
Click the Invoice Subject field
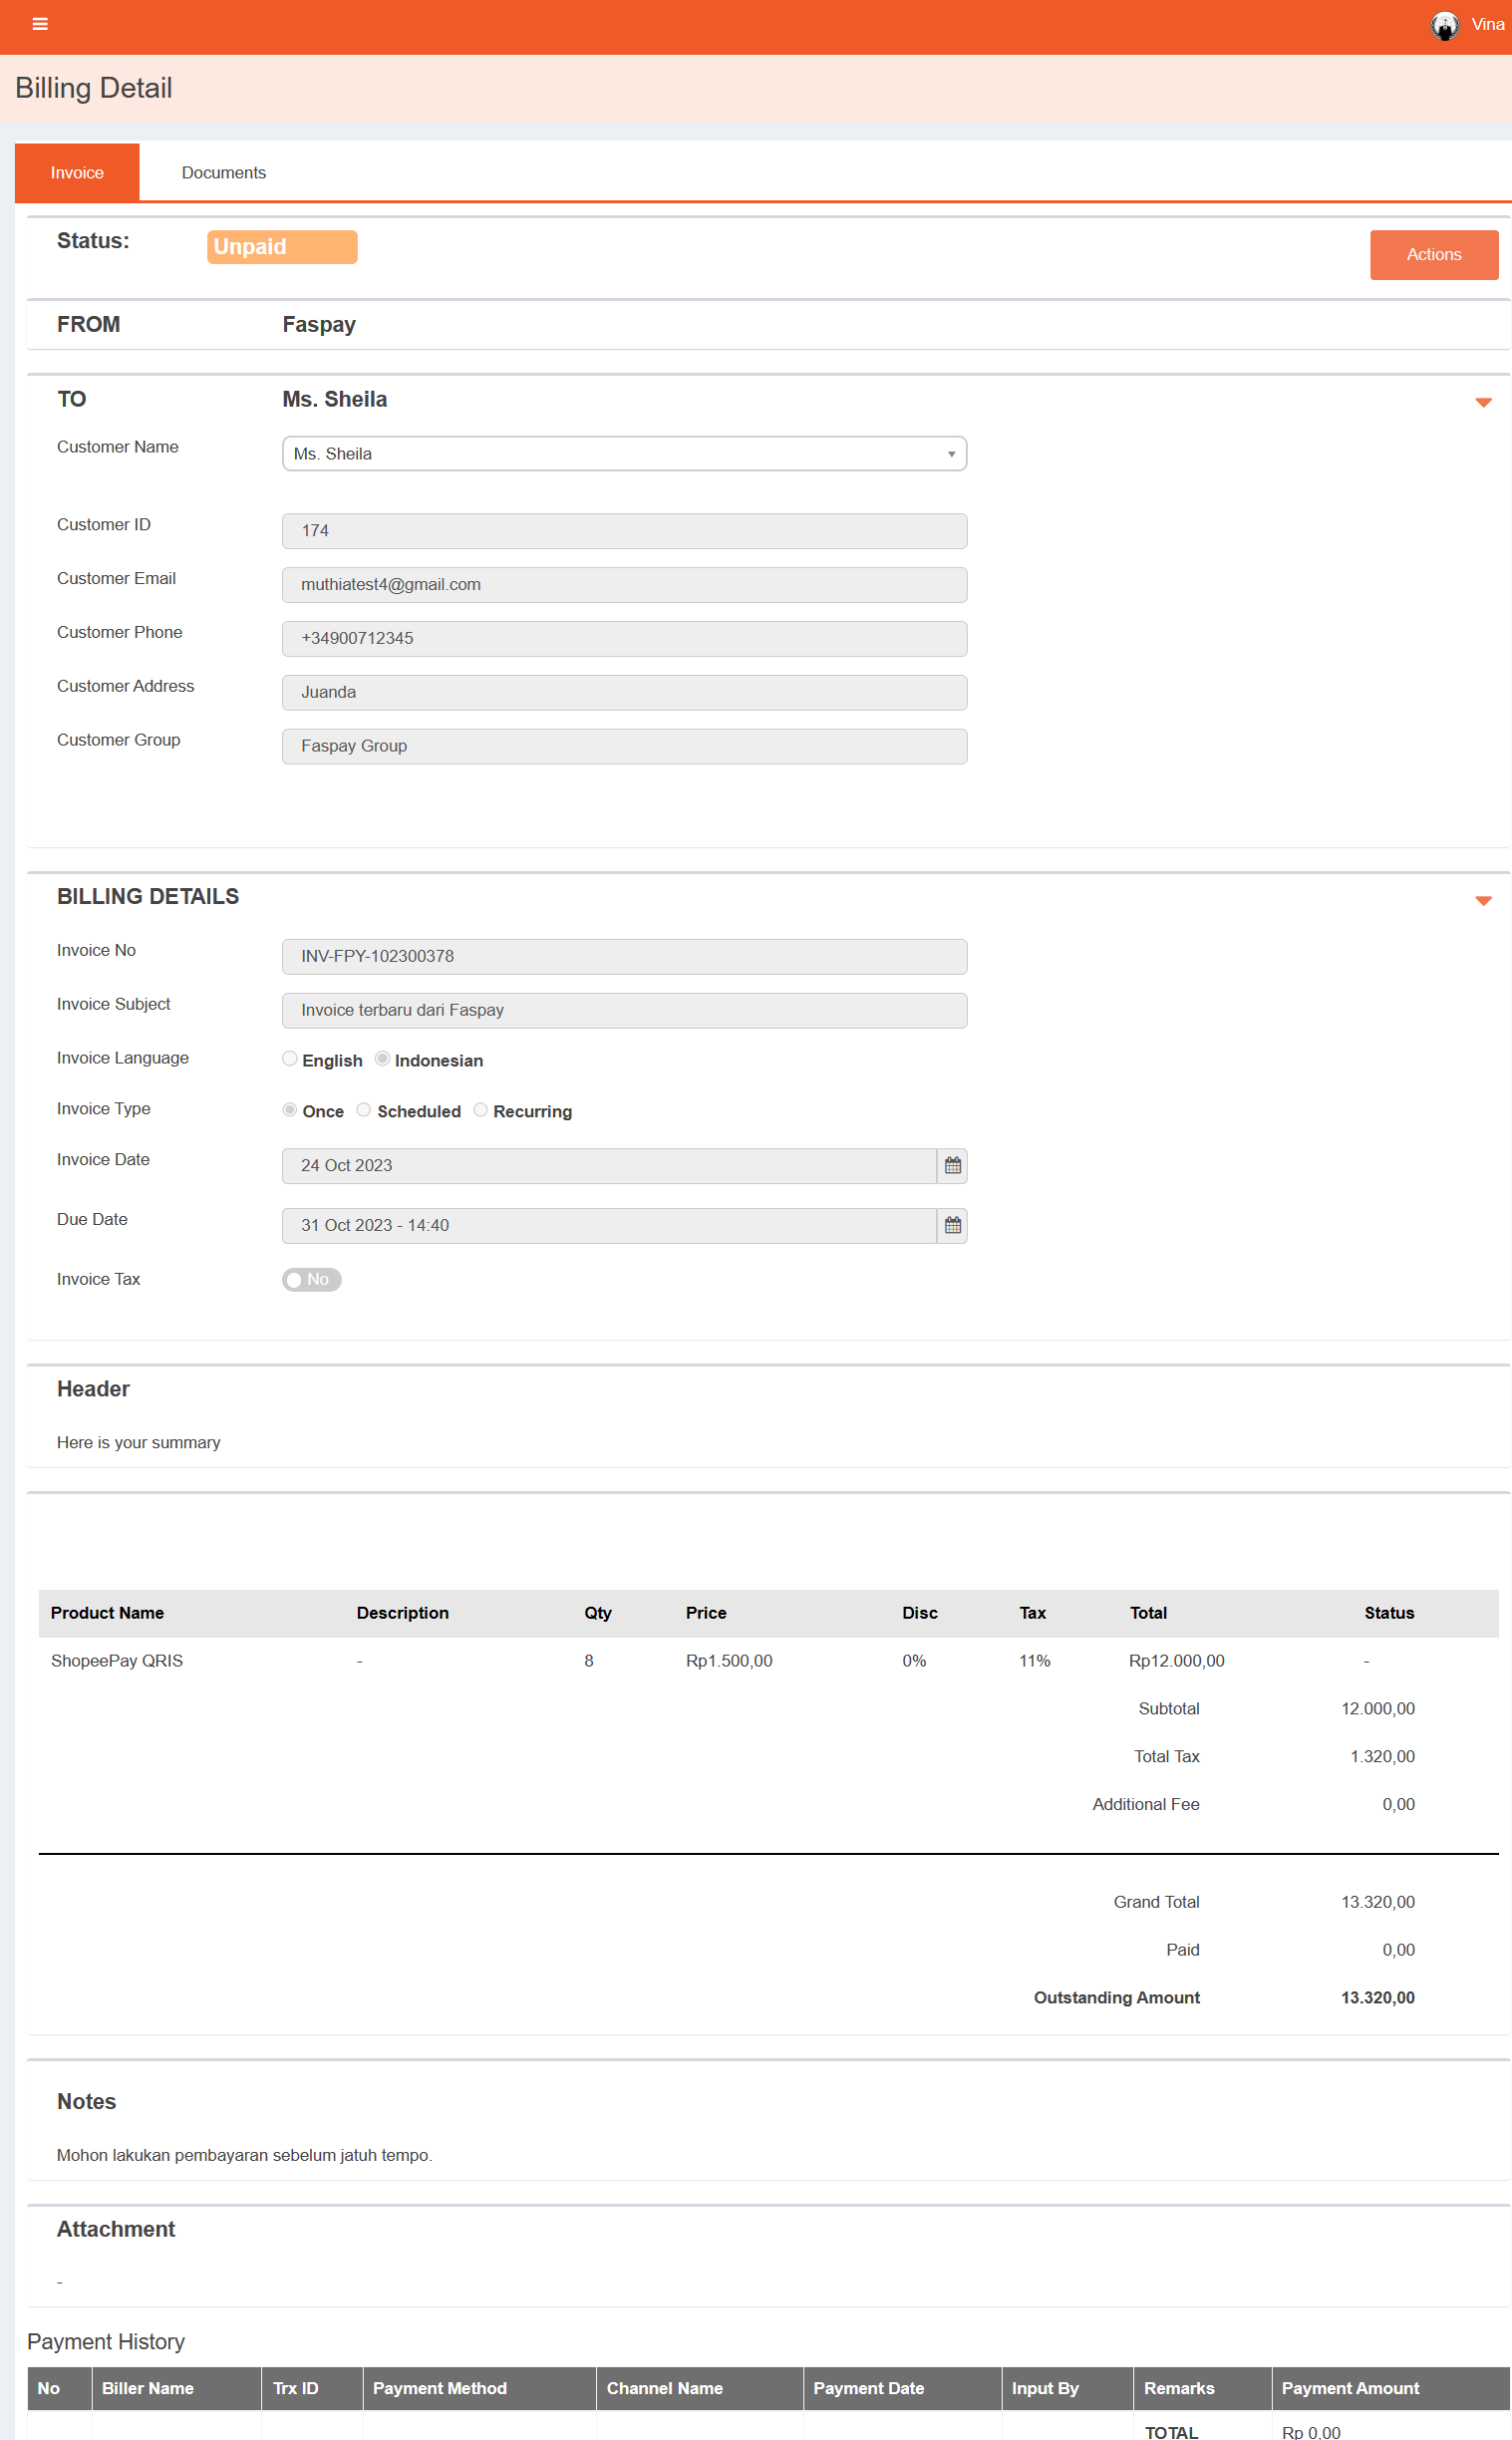point(624,1011)
